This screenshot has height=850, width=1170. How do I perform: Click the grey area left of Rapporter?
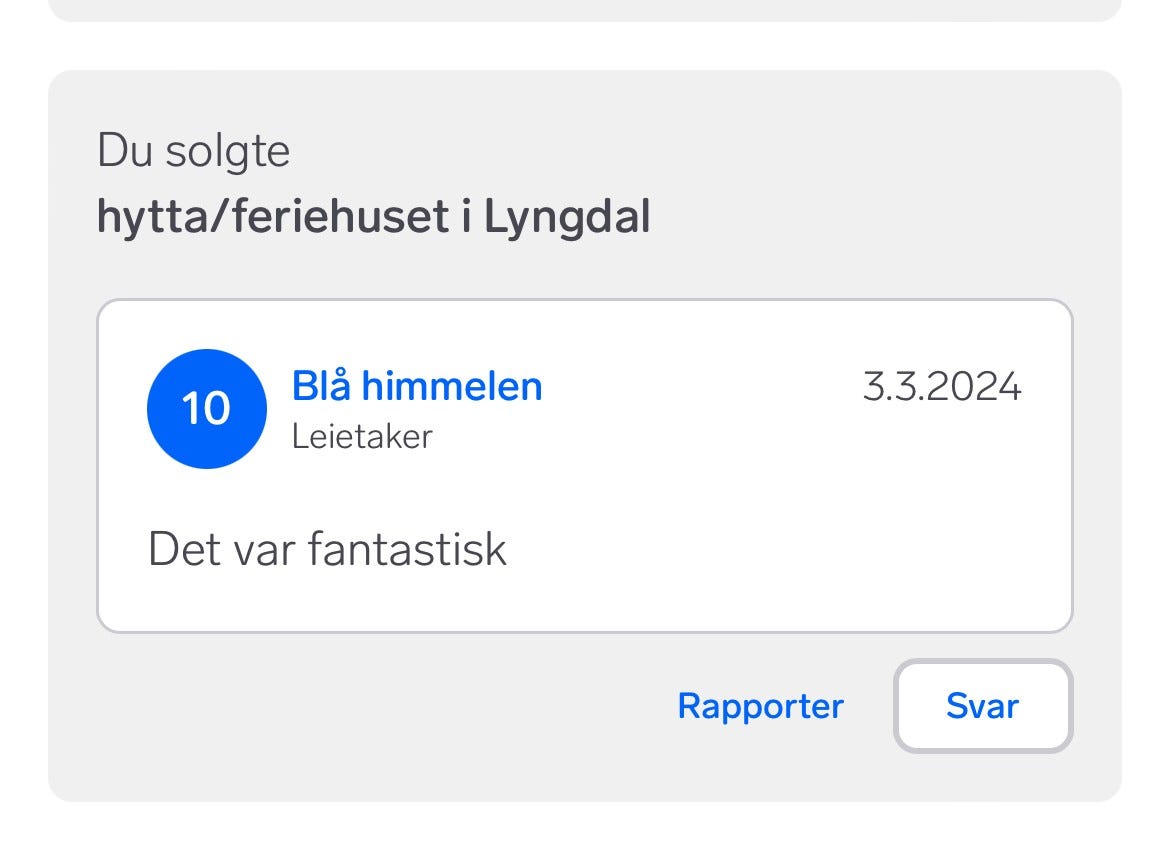(x=380, y=706)
